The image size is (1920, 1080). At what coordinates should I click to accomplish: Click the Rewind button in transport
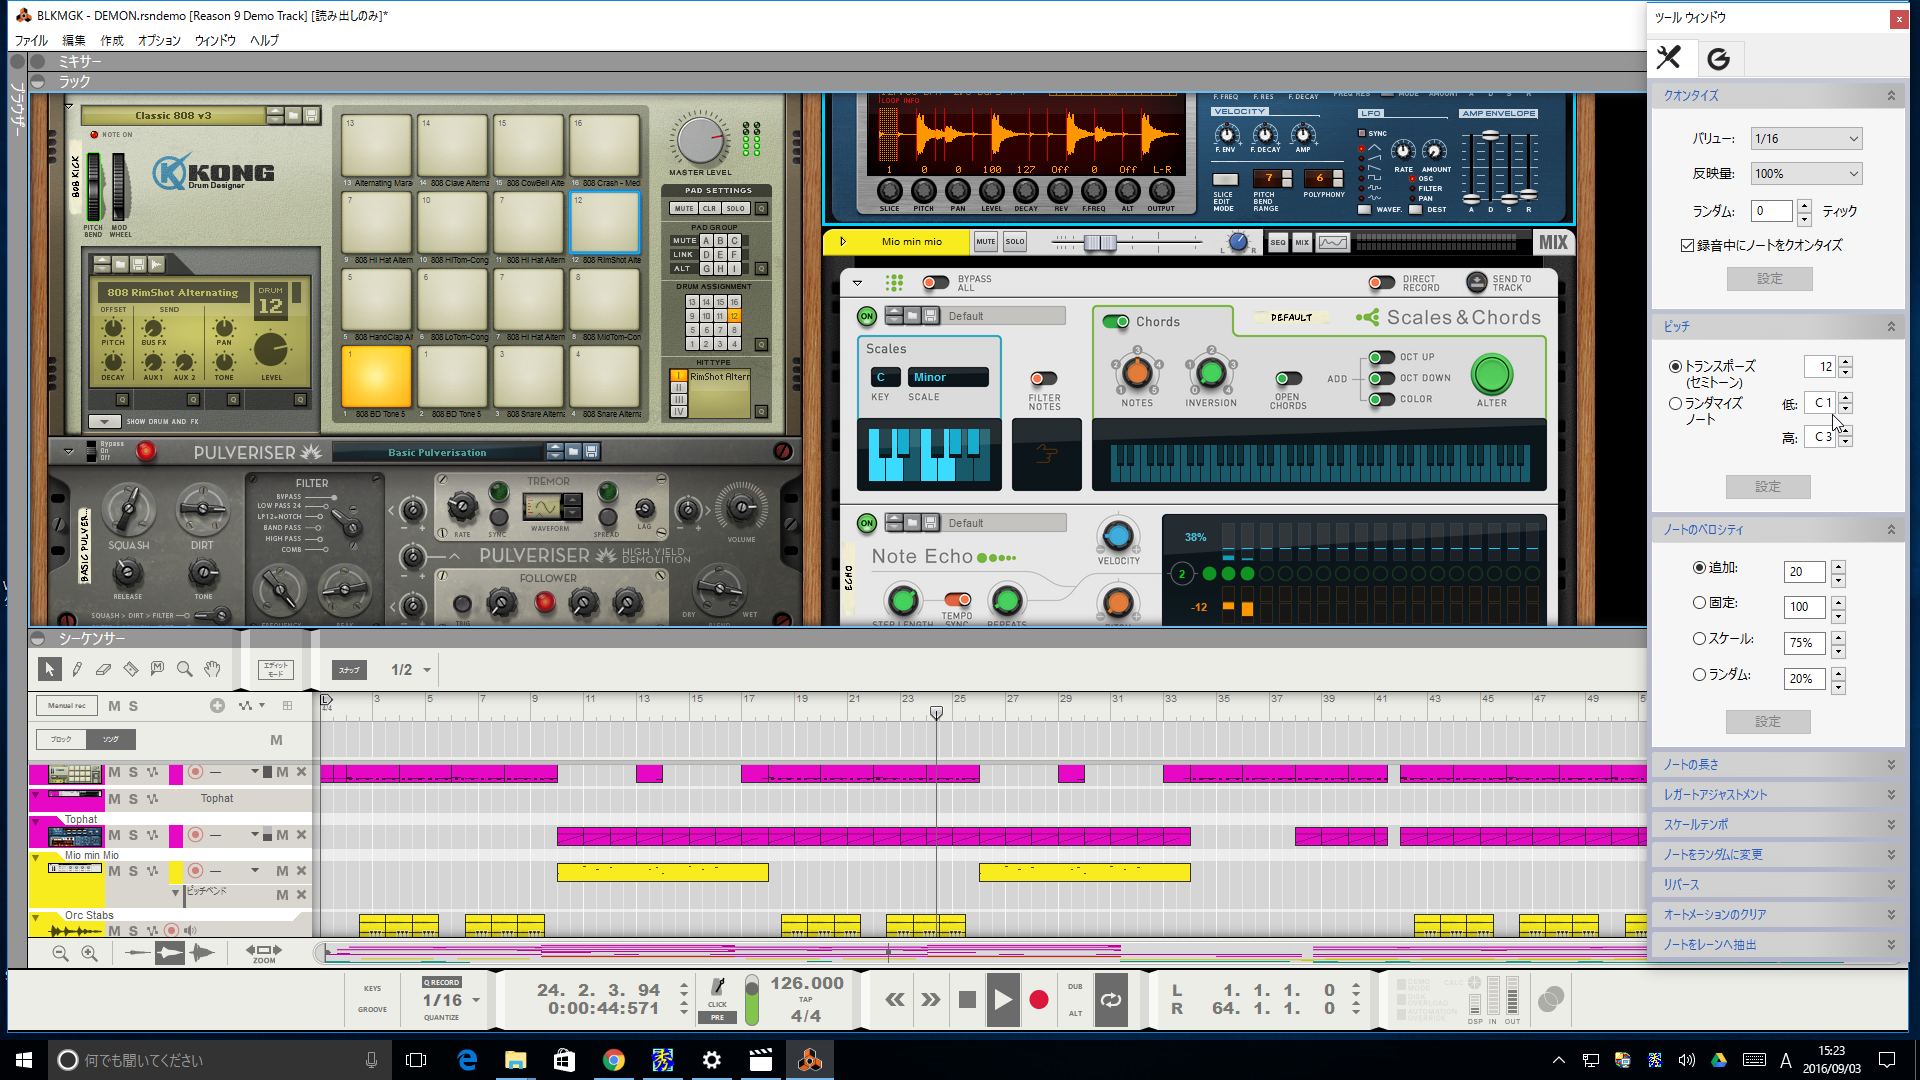(x=895, y=999)
